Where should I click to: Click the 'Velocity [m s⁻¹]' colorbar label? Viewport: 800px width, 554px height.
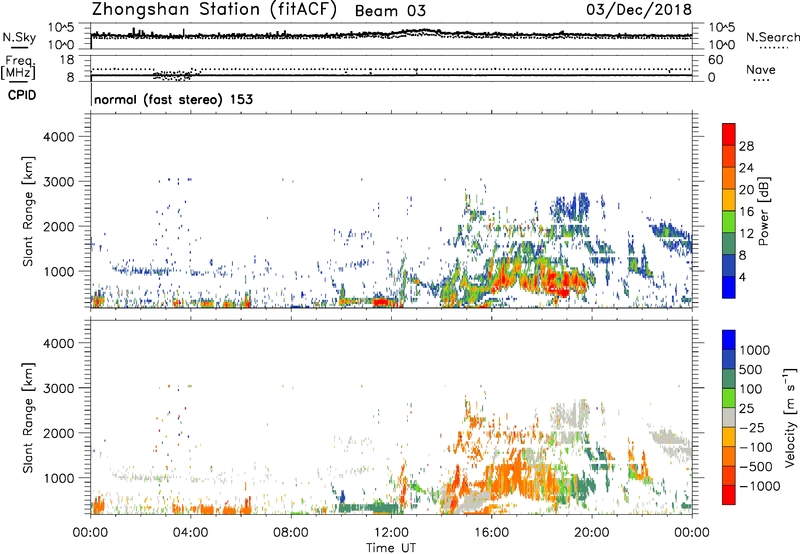(x=790, y=417)
